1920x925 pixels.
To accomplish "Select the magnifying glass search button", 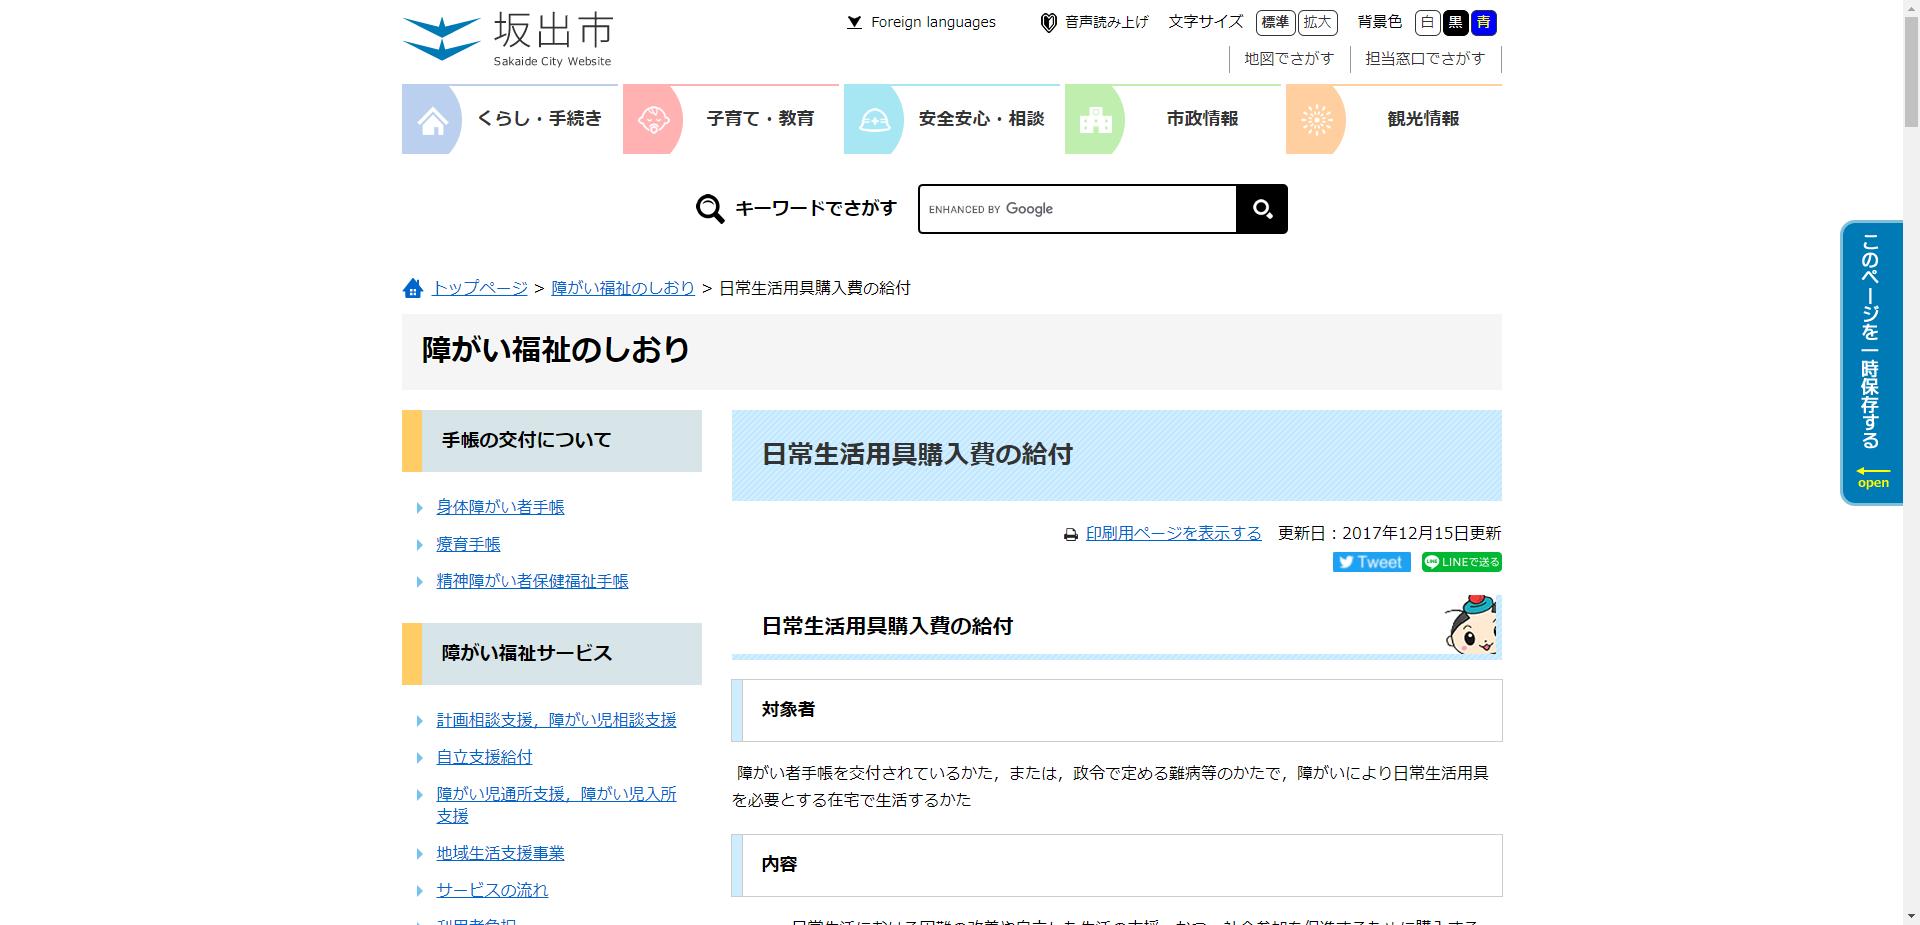I will point(1261,209).
